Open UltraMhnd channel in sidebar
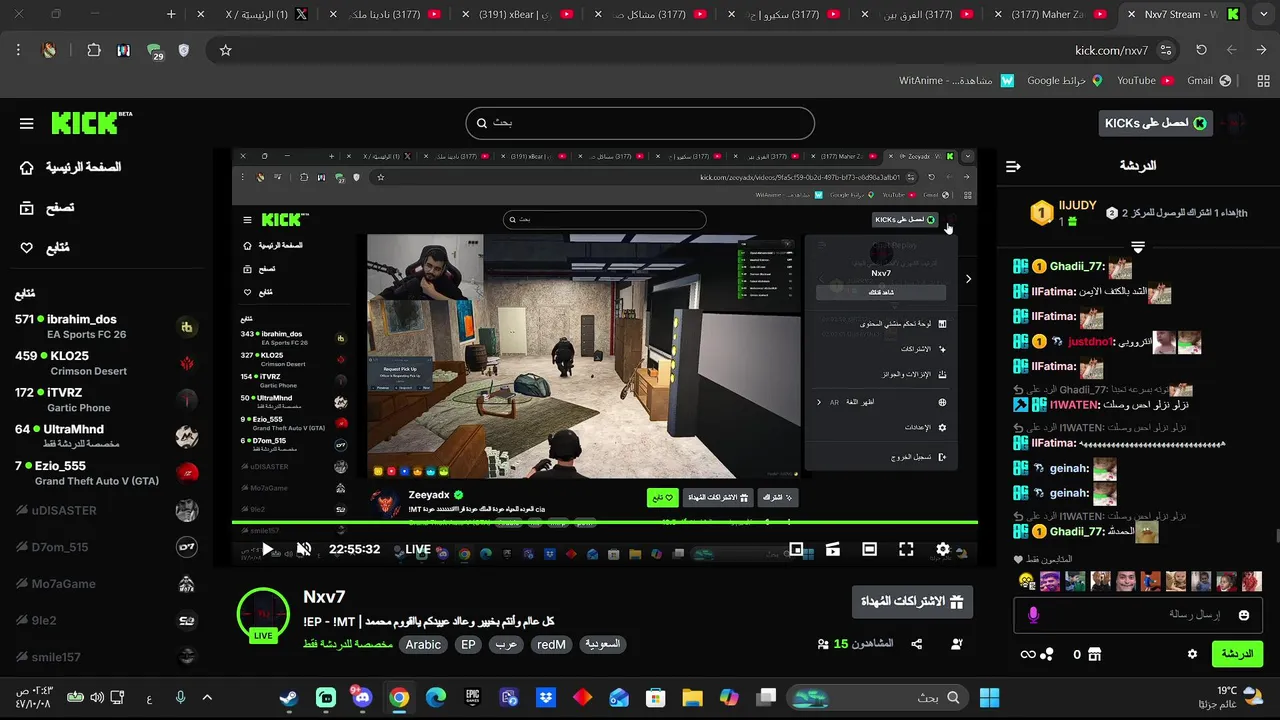The image size is (1280, 720). click(107, 436)
